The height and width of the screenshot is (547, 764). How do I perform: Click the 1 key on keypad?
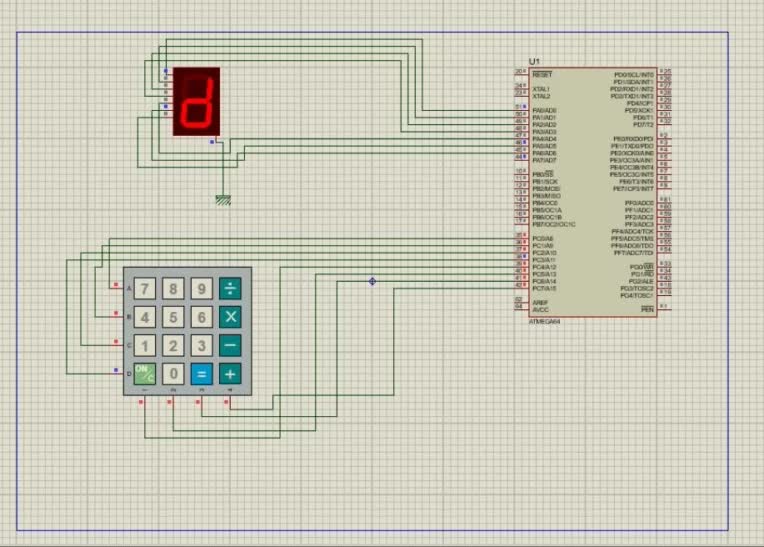click(145, 345)
